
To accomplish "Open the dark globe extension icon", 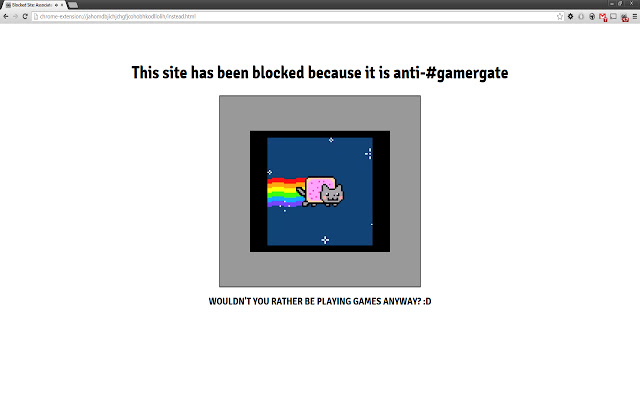I will [592, 16].
